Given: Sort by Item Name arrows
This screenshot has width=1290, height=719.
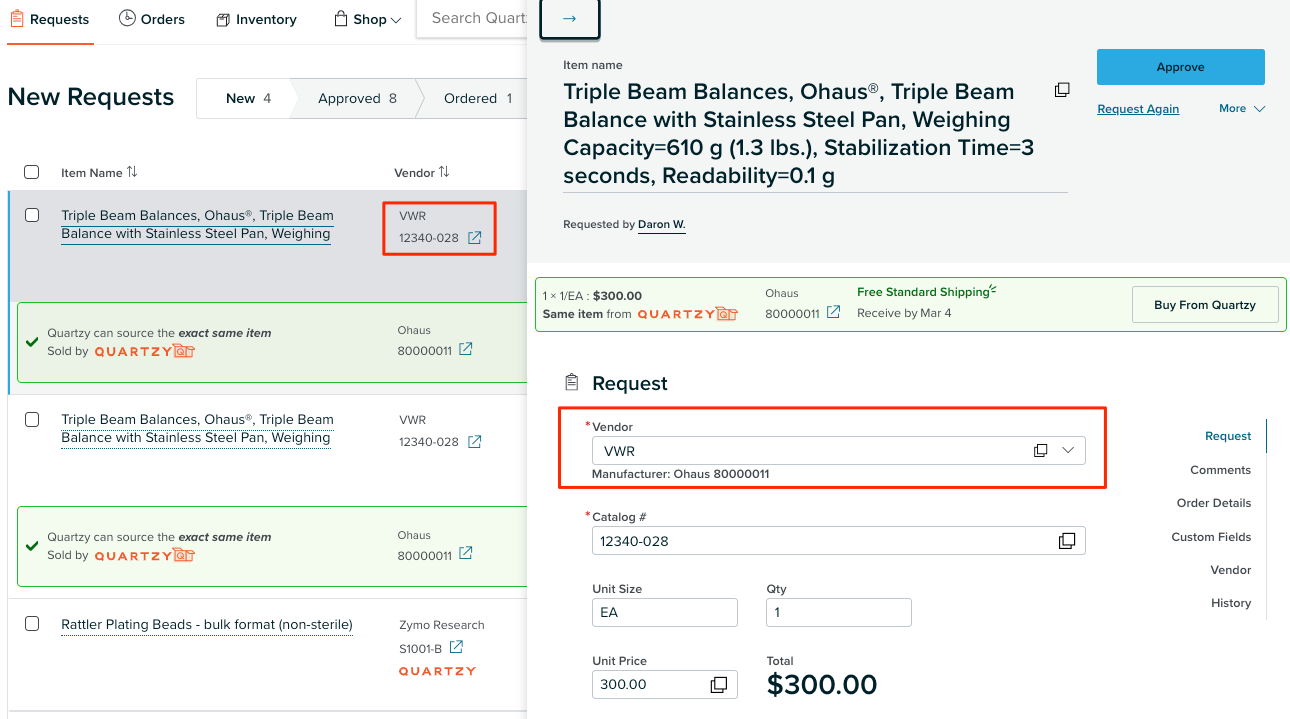Looking at the screenshot, I should point(132,172).
